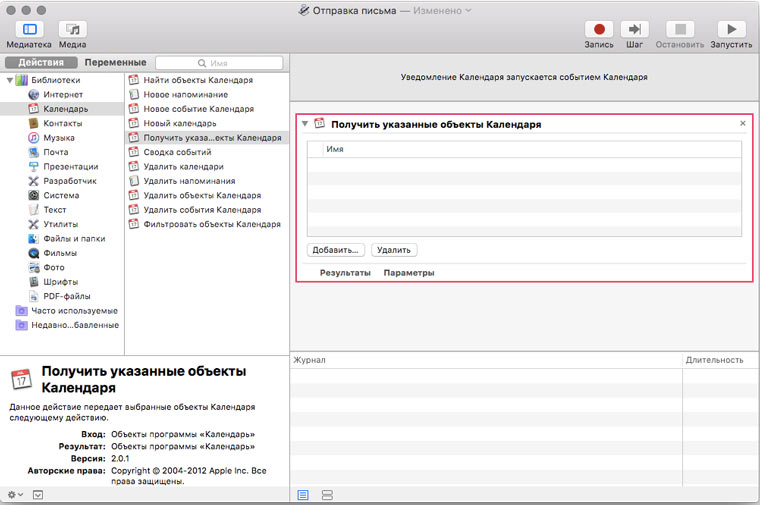Collapse the Получить указанные объекты action triangle
The image size is (760, 505).
click(x=305, y=124)
